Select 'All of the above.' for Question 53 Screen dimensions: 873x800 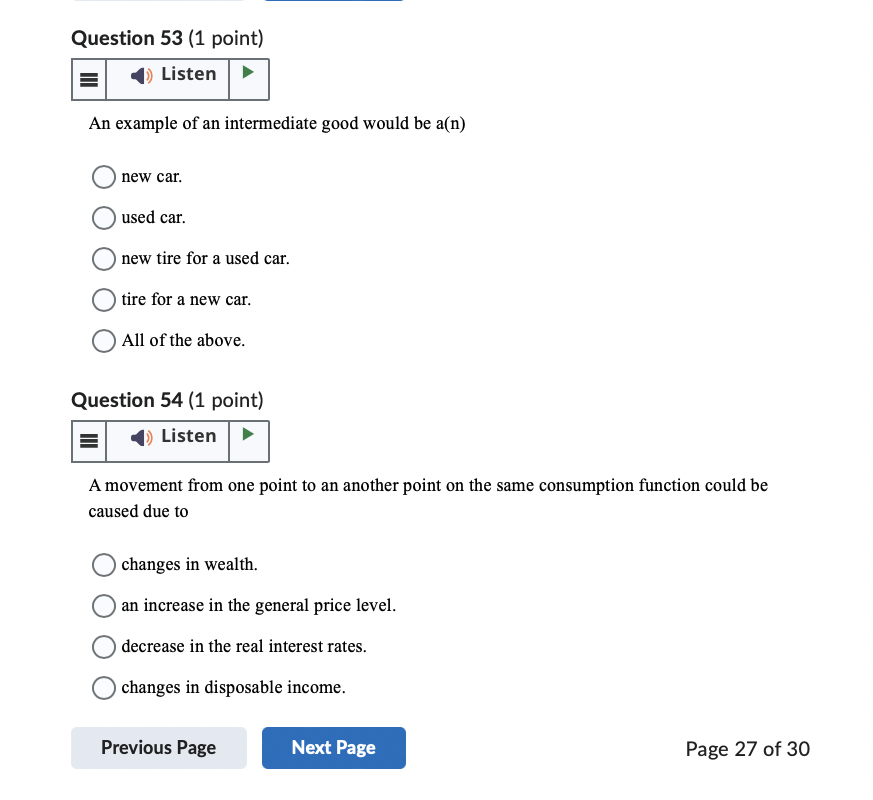(x=103, y=341)
